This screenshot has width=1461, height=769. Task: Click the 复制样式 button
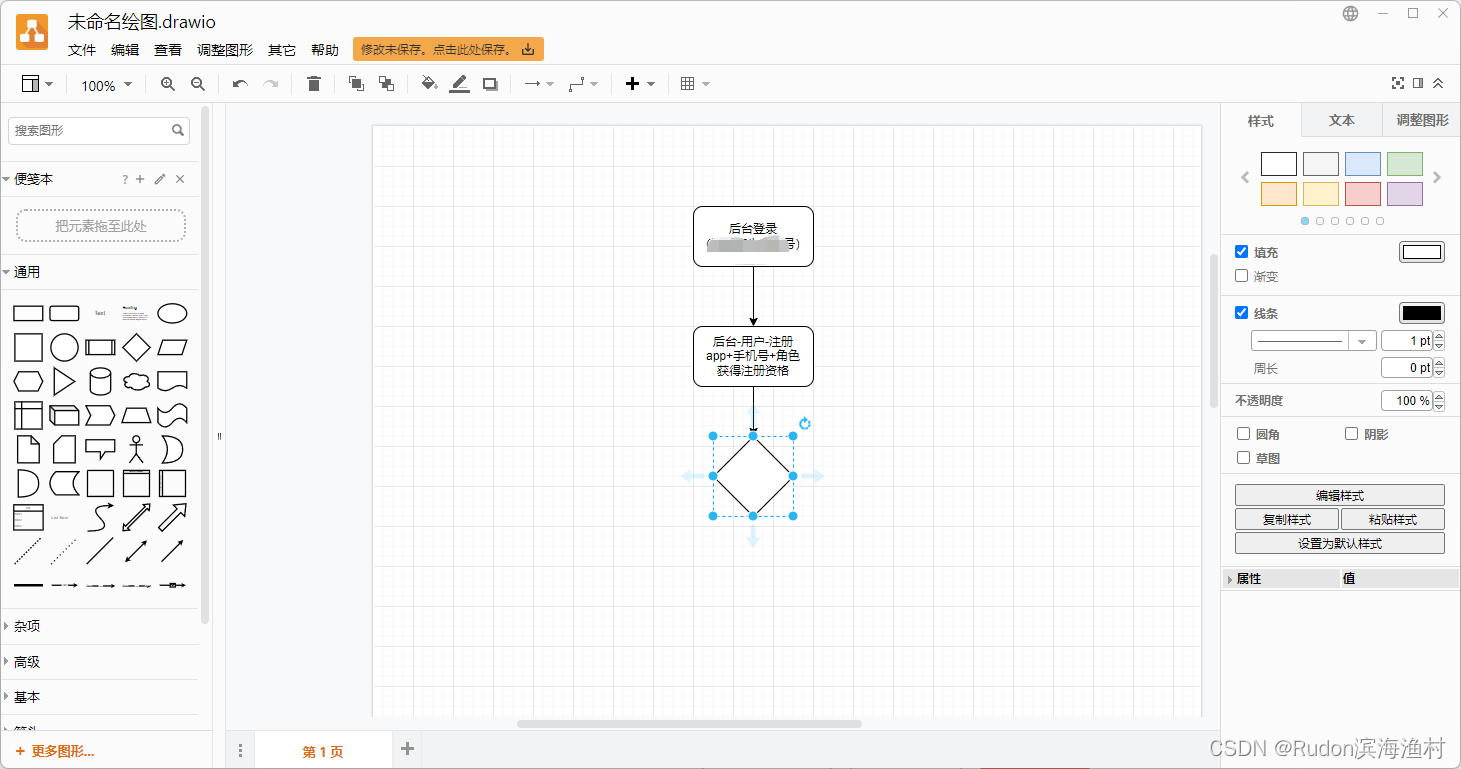1287,519
